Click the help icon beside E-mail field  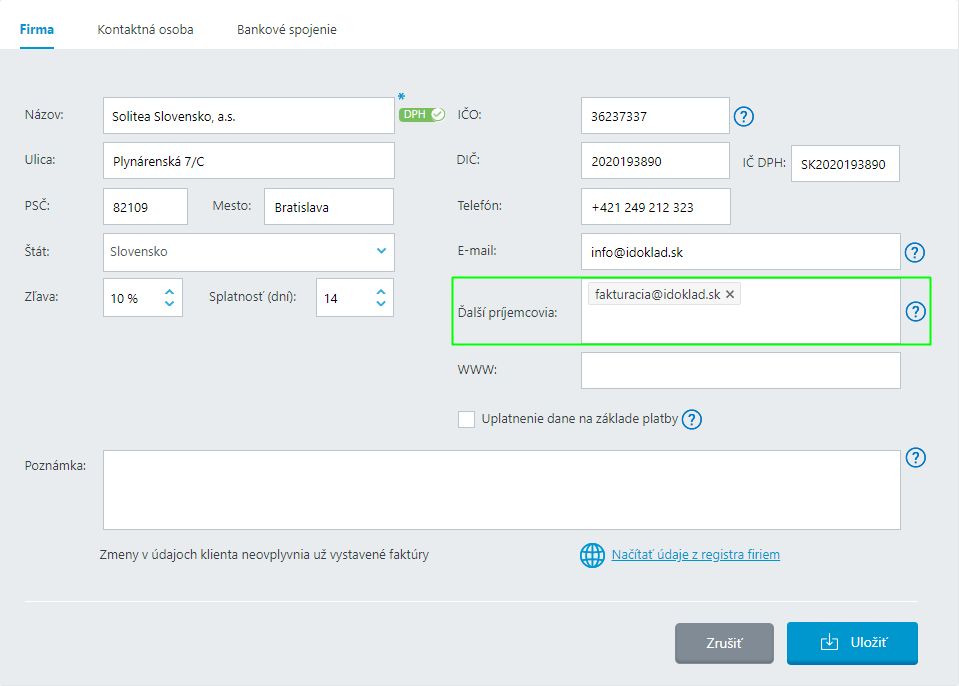914,253
